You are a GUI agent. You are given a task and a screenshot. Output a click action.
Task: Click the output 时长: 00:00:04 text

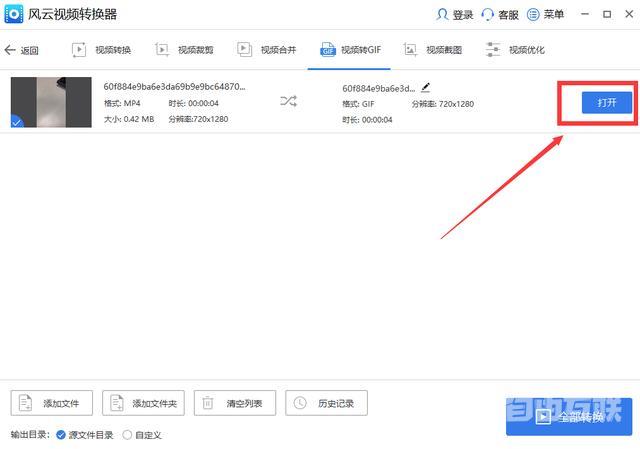(367, 120)
